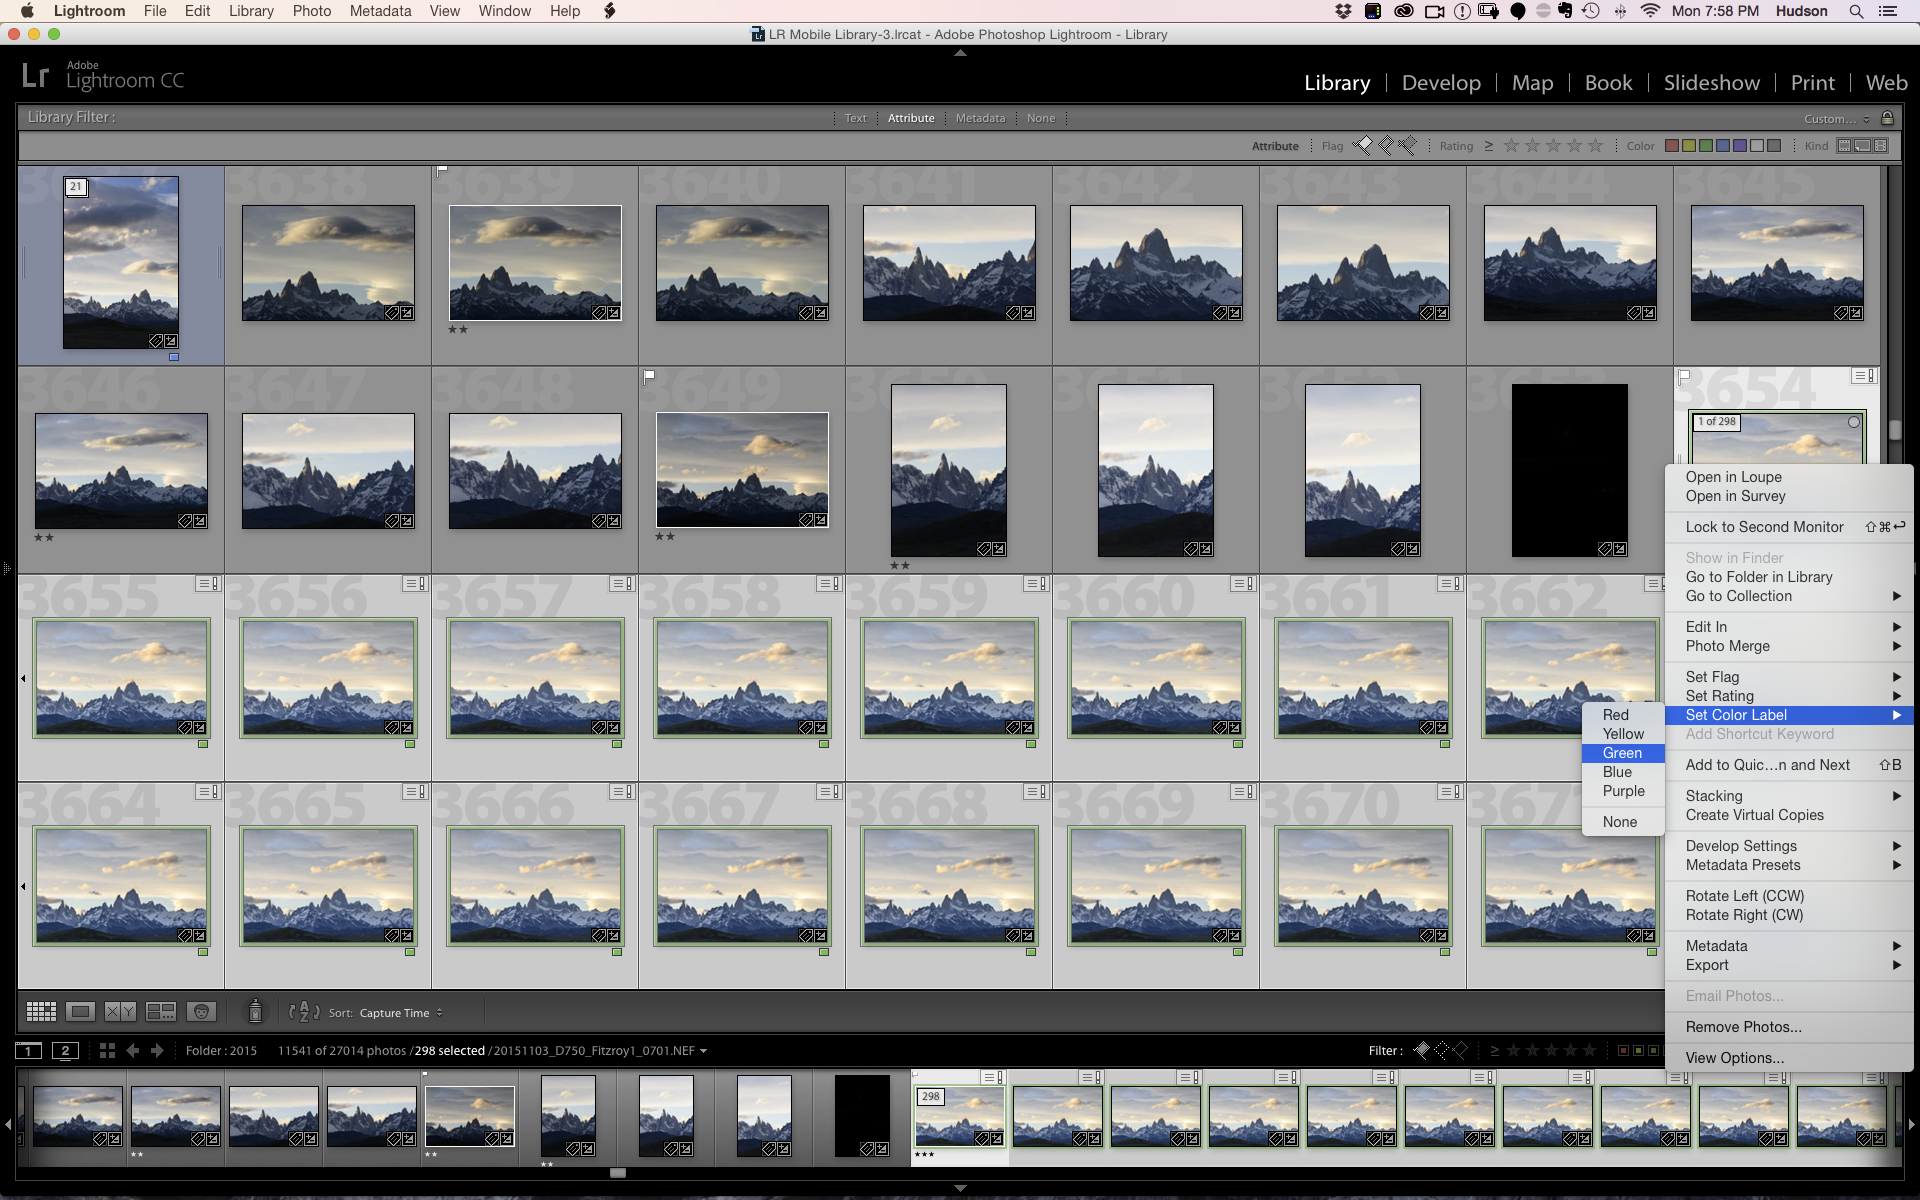Viewport: 1920px width, 1200px height.
Task: Click the filter lock padlock icon
Action: 1887,118
